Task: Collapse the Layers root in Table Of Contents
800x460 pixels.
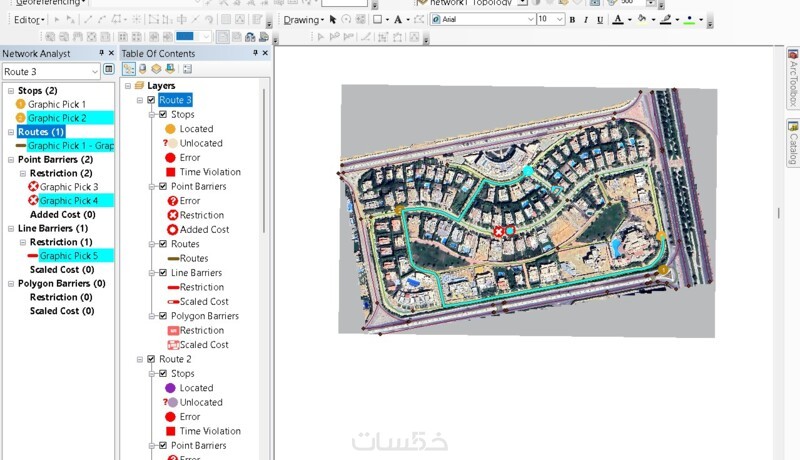Action: click(x=128, y=86)
